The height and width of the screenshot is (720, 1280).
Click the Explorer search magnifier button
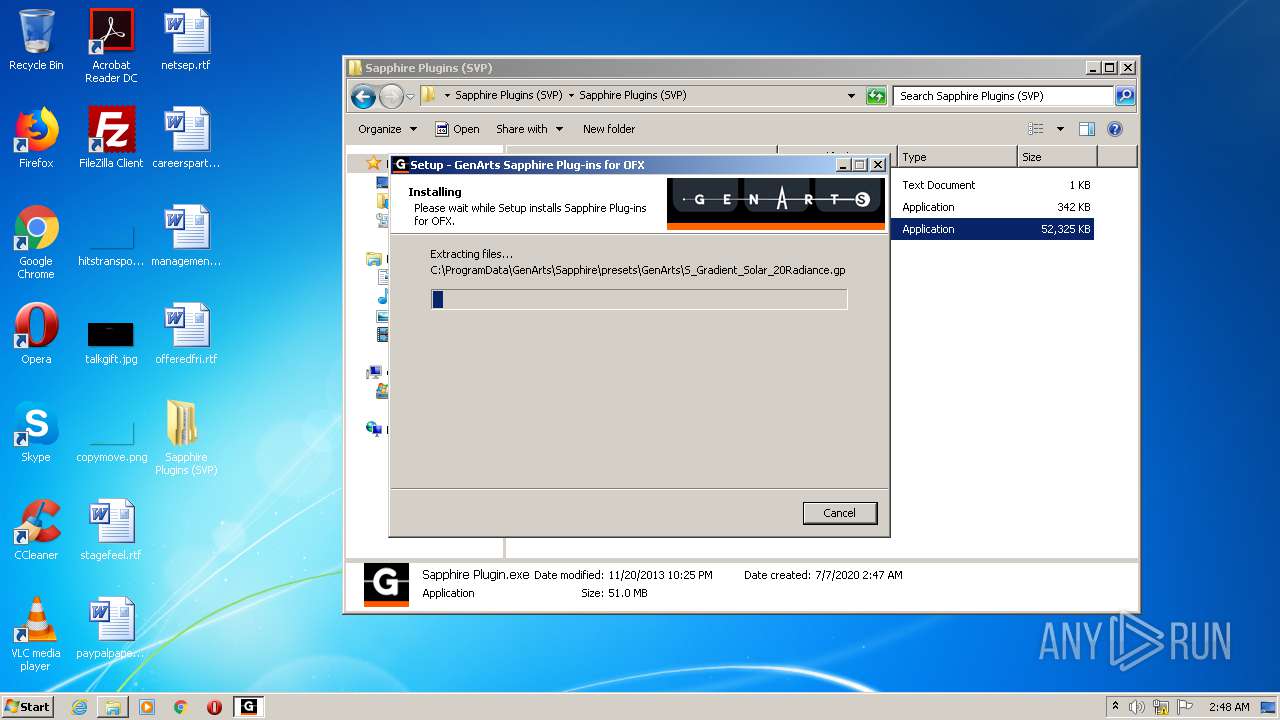pos(1125,96)
